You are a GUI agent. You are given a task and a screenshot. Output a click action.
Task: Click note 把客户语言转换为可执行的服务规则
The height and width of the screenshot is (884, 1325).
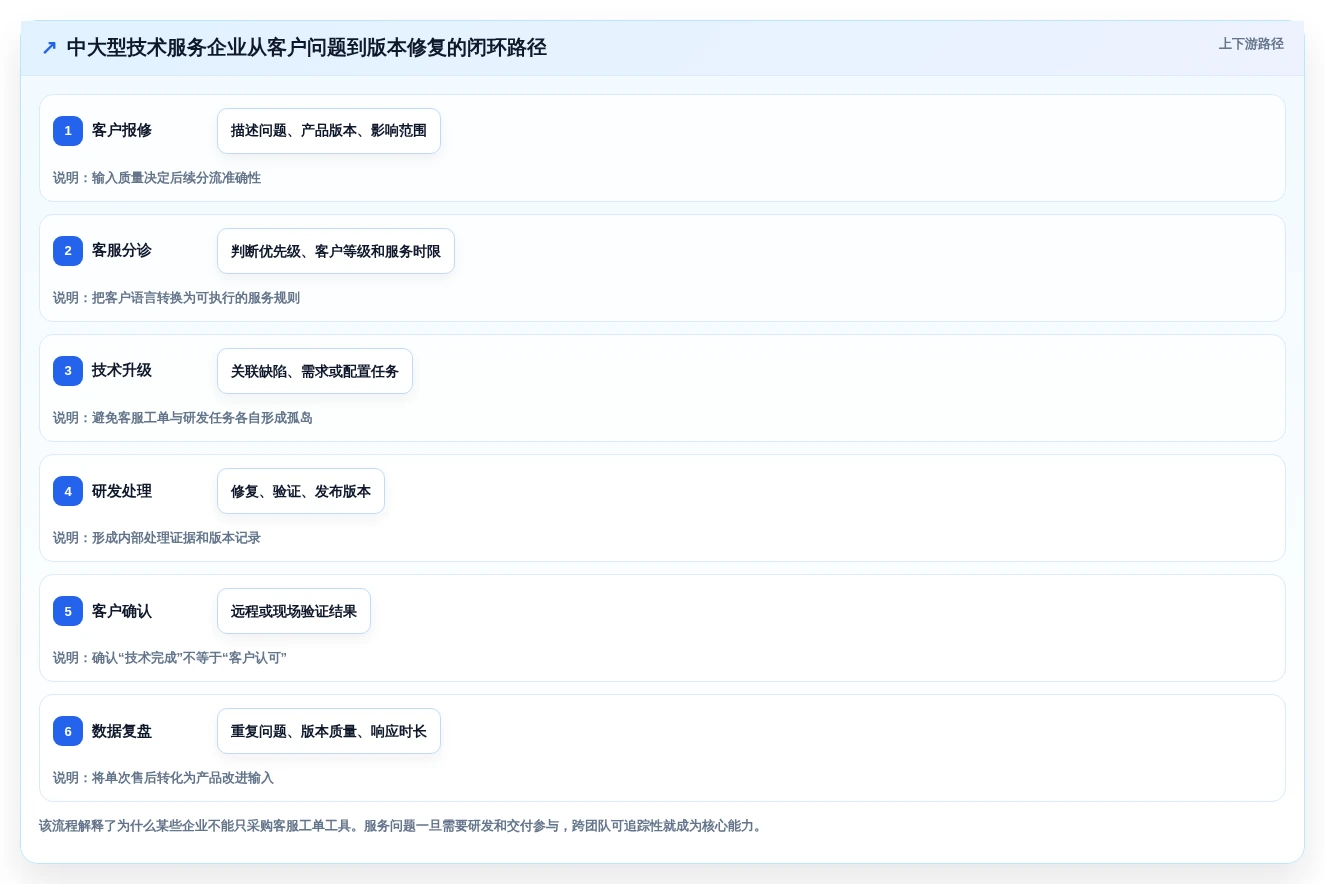[x=176, y=298]
